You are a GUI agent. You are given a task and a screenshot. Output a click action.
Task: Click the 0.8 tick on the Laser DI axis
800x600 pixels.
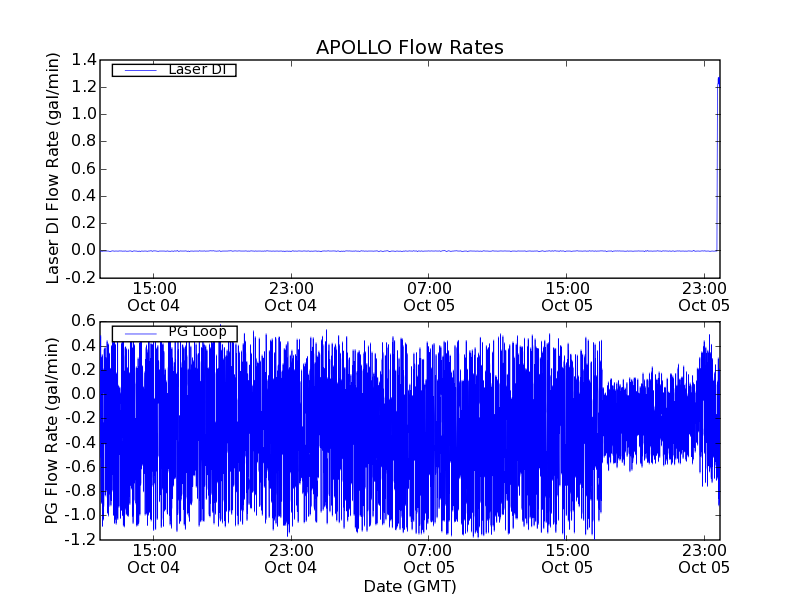point(83,141)
